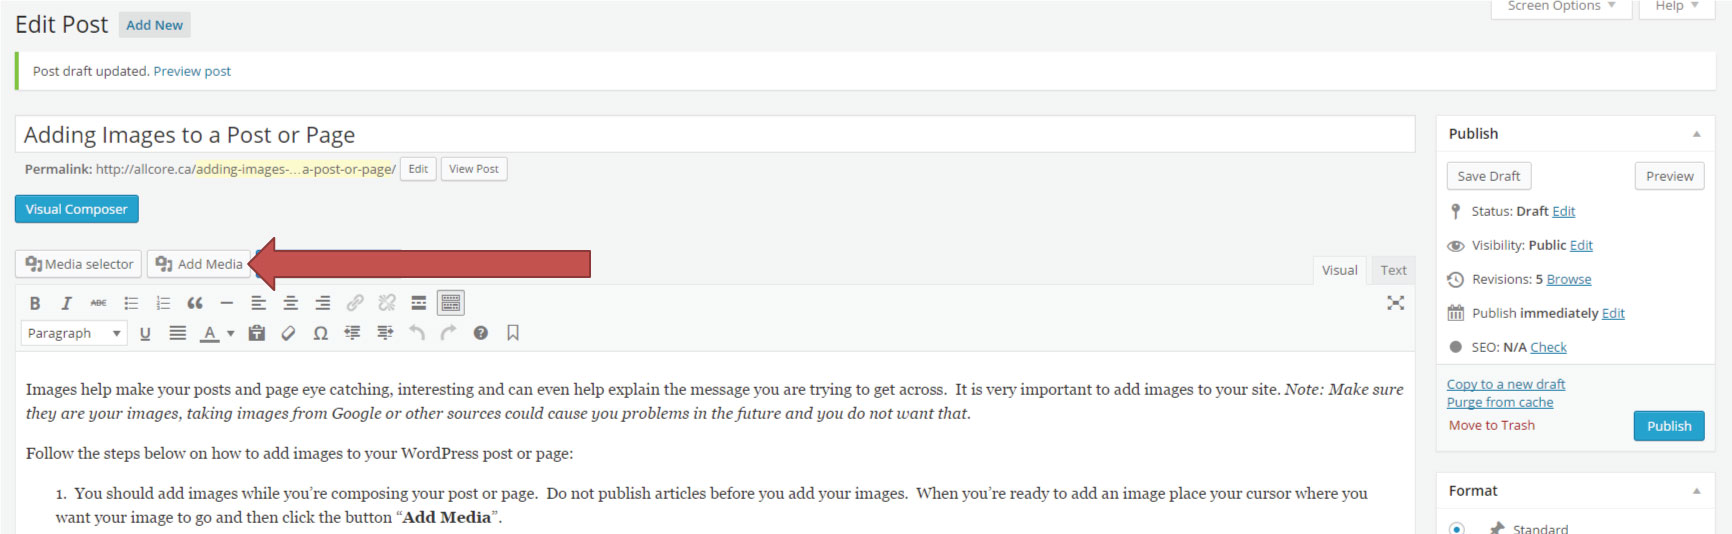The height and width of the screenshot is (534, 1732).
Task: Click the paste as text clipboard icon
Action: click(x=257, y=333)
